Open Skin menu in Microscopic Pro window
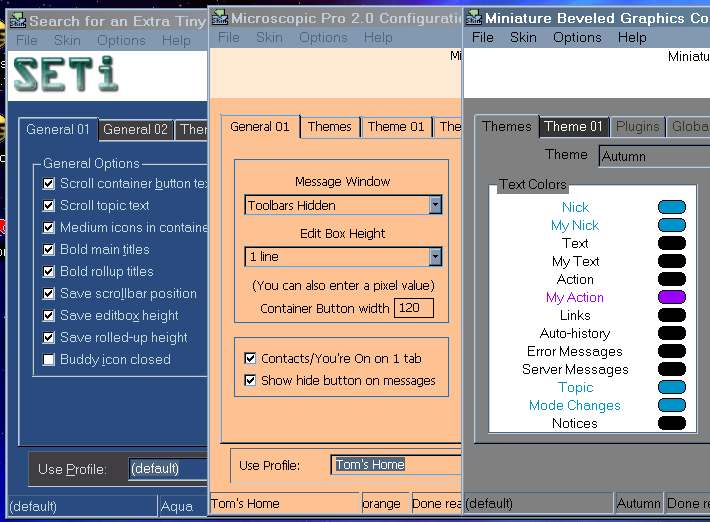The height and width of the screenshot is (522, 710). [x=269, y=38]
